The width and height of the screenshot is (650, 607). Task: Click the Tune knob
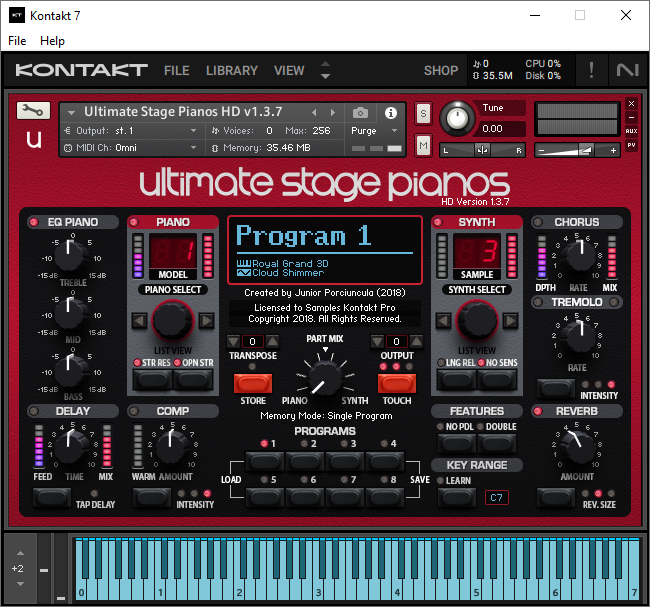(457, 119)
